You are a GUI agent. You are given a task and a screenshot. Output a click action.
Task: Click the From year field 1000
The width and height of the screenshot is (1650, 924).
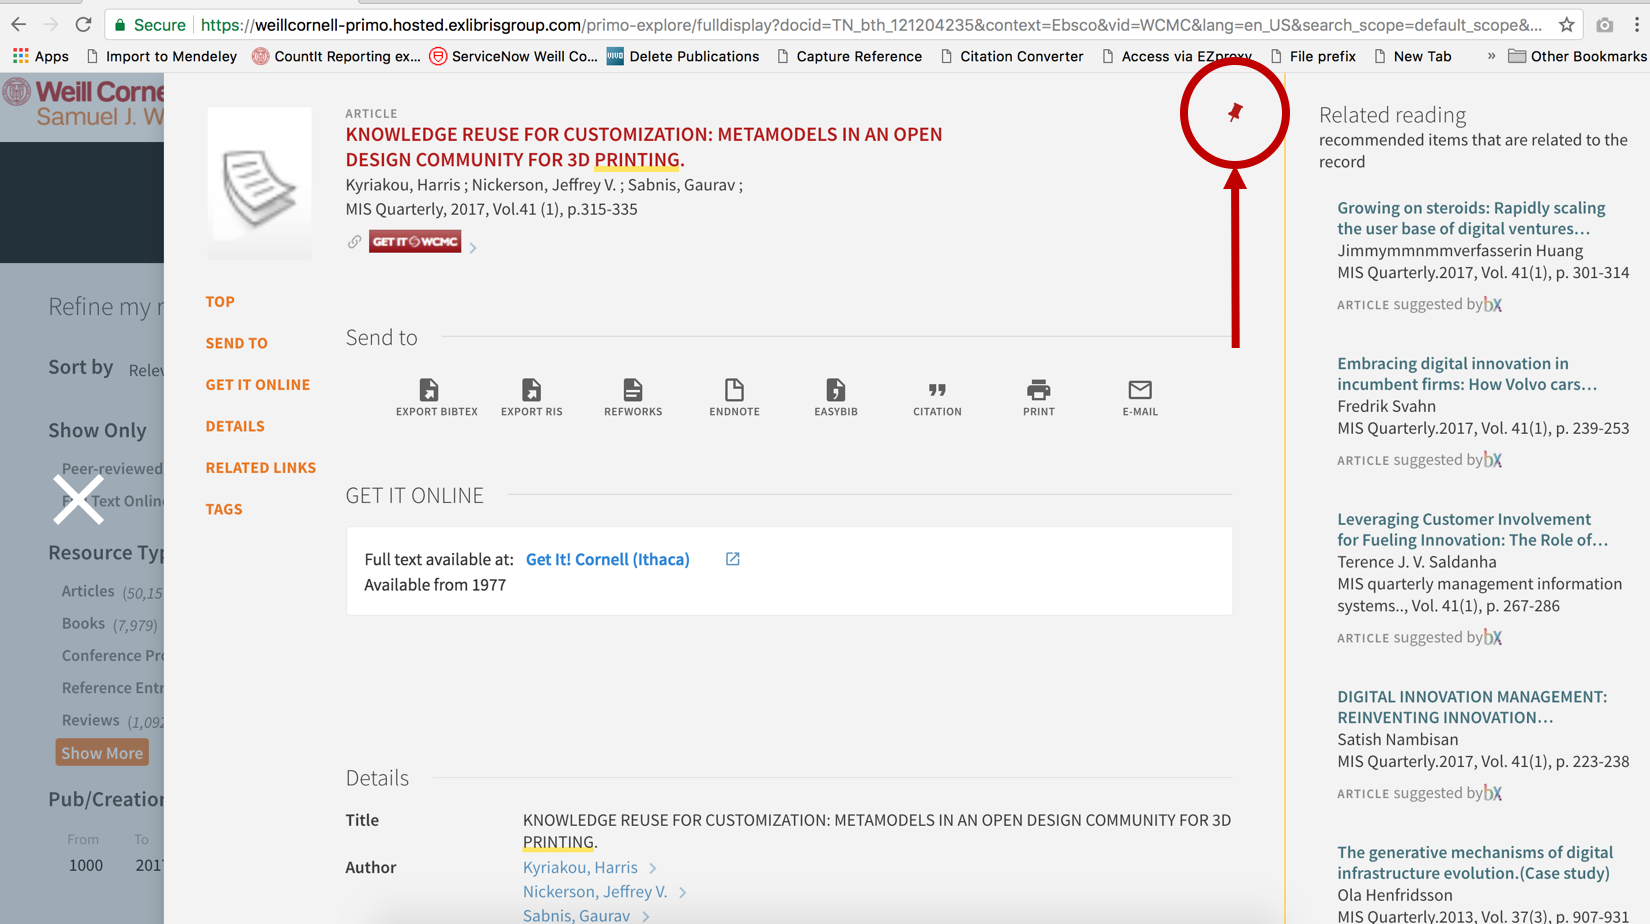(x=86, y=865)
